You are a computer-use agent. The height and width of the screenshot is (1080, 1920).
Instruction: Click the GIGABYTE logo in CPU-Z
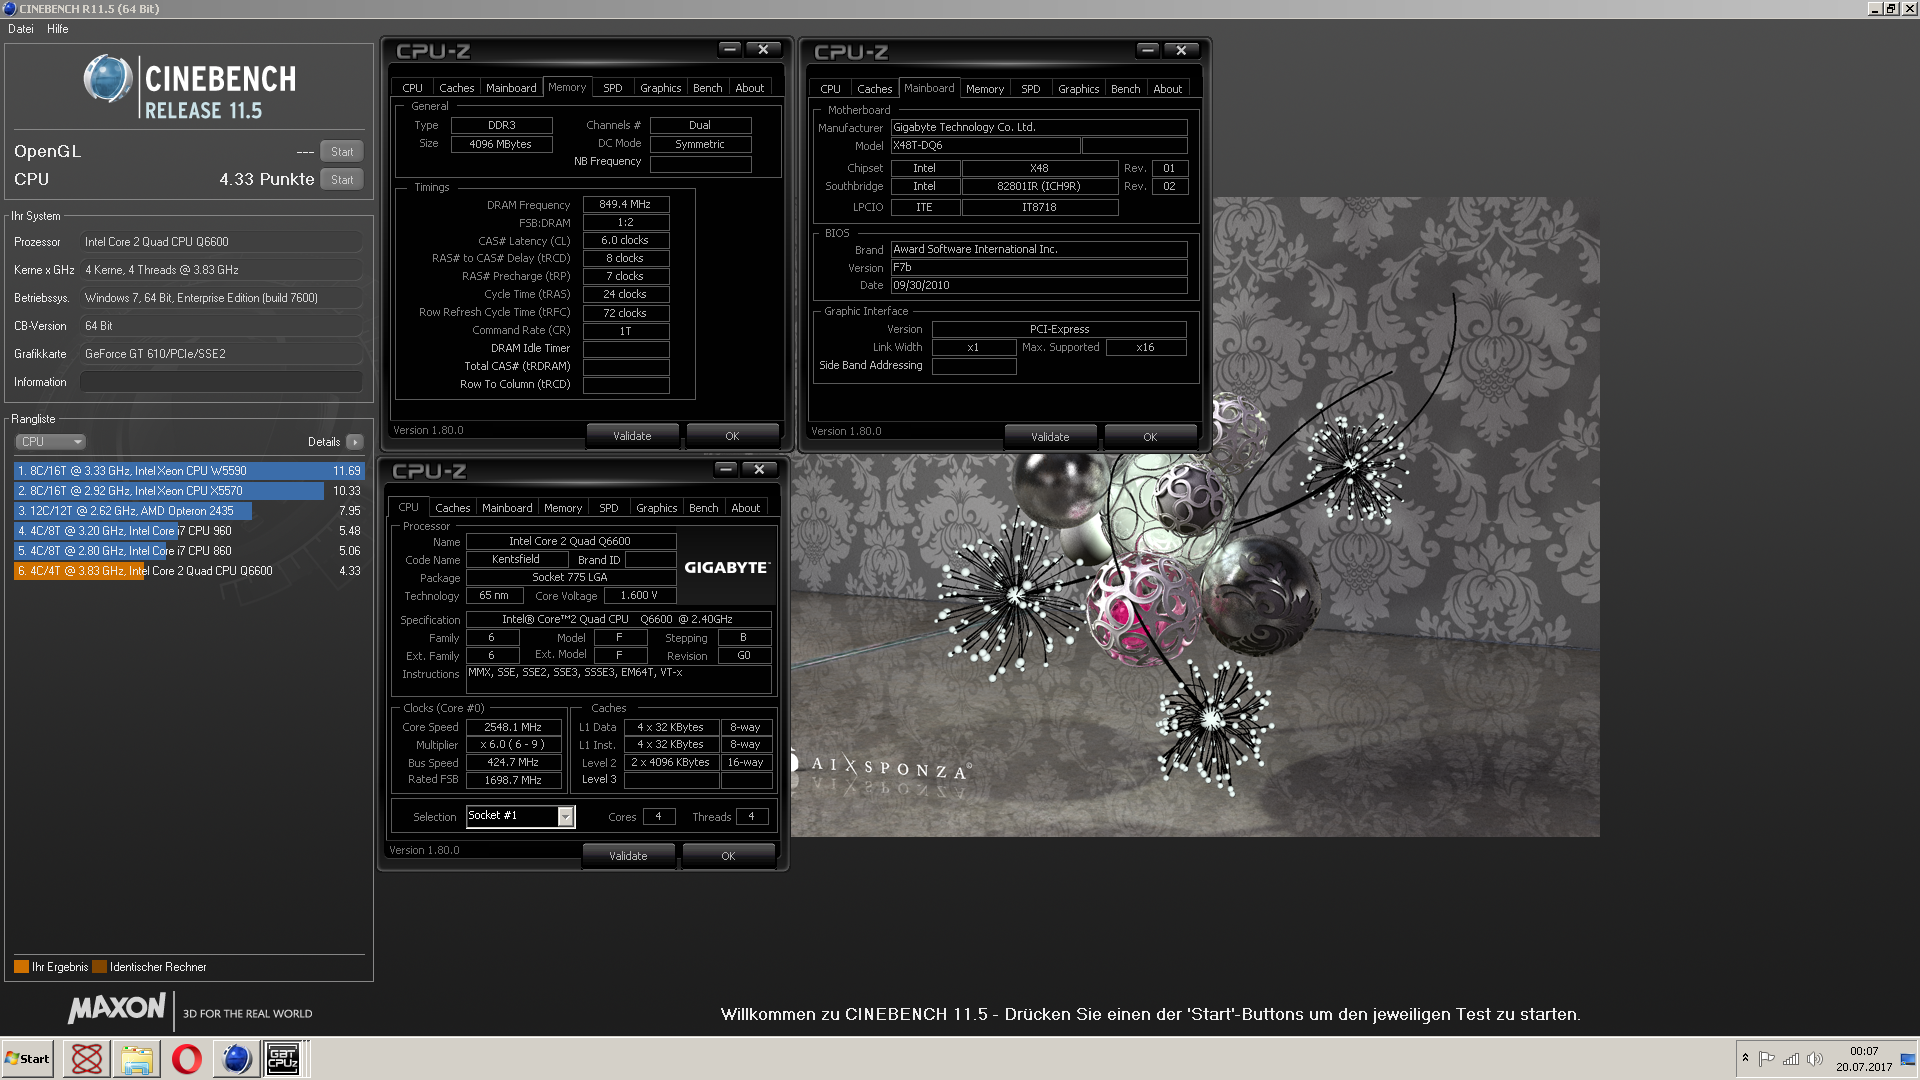(727, 567)
